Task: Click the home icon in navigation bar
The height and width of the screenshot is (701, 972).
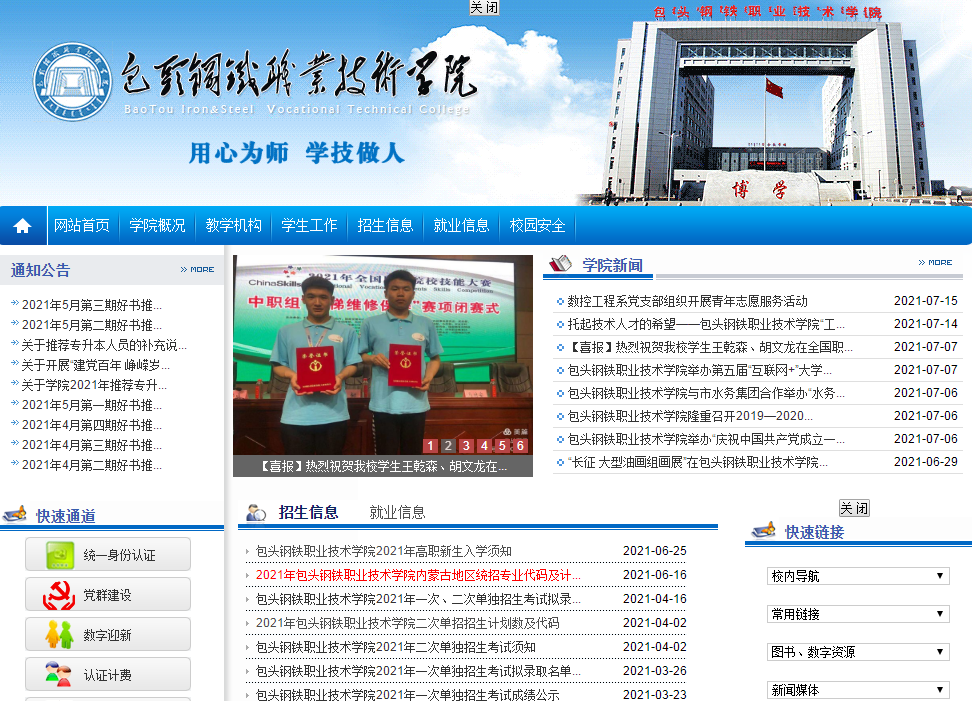Action: [22, 226]
